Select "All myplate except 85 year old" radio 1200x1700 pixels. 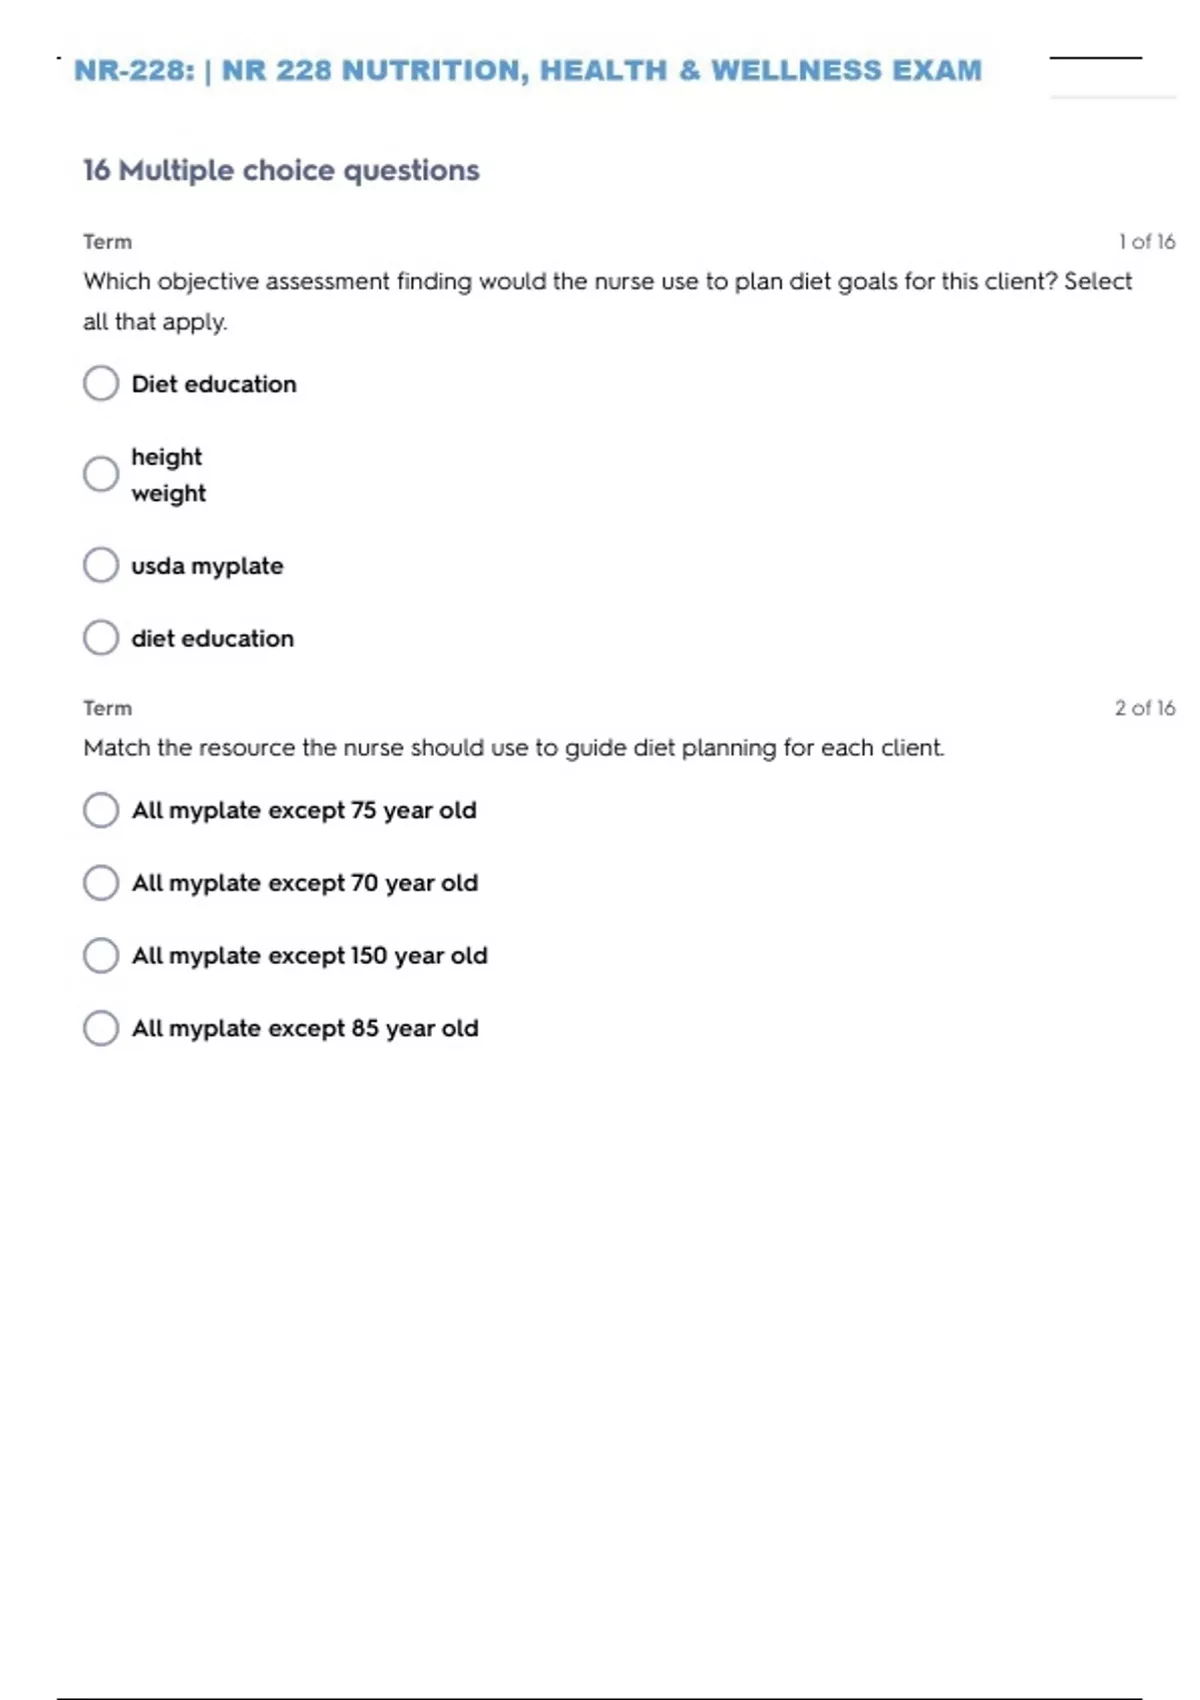click(x=101, y=1028)
